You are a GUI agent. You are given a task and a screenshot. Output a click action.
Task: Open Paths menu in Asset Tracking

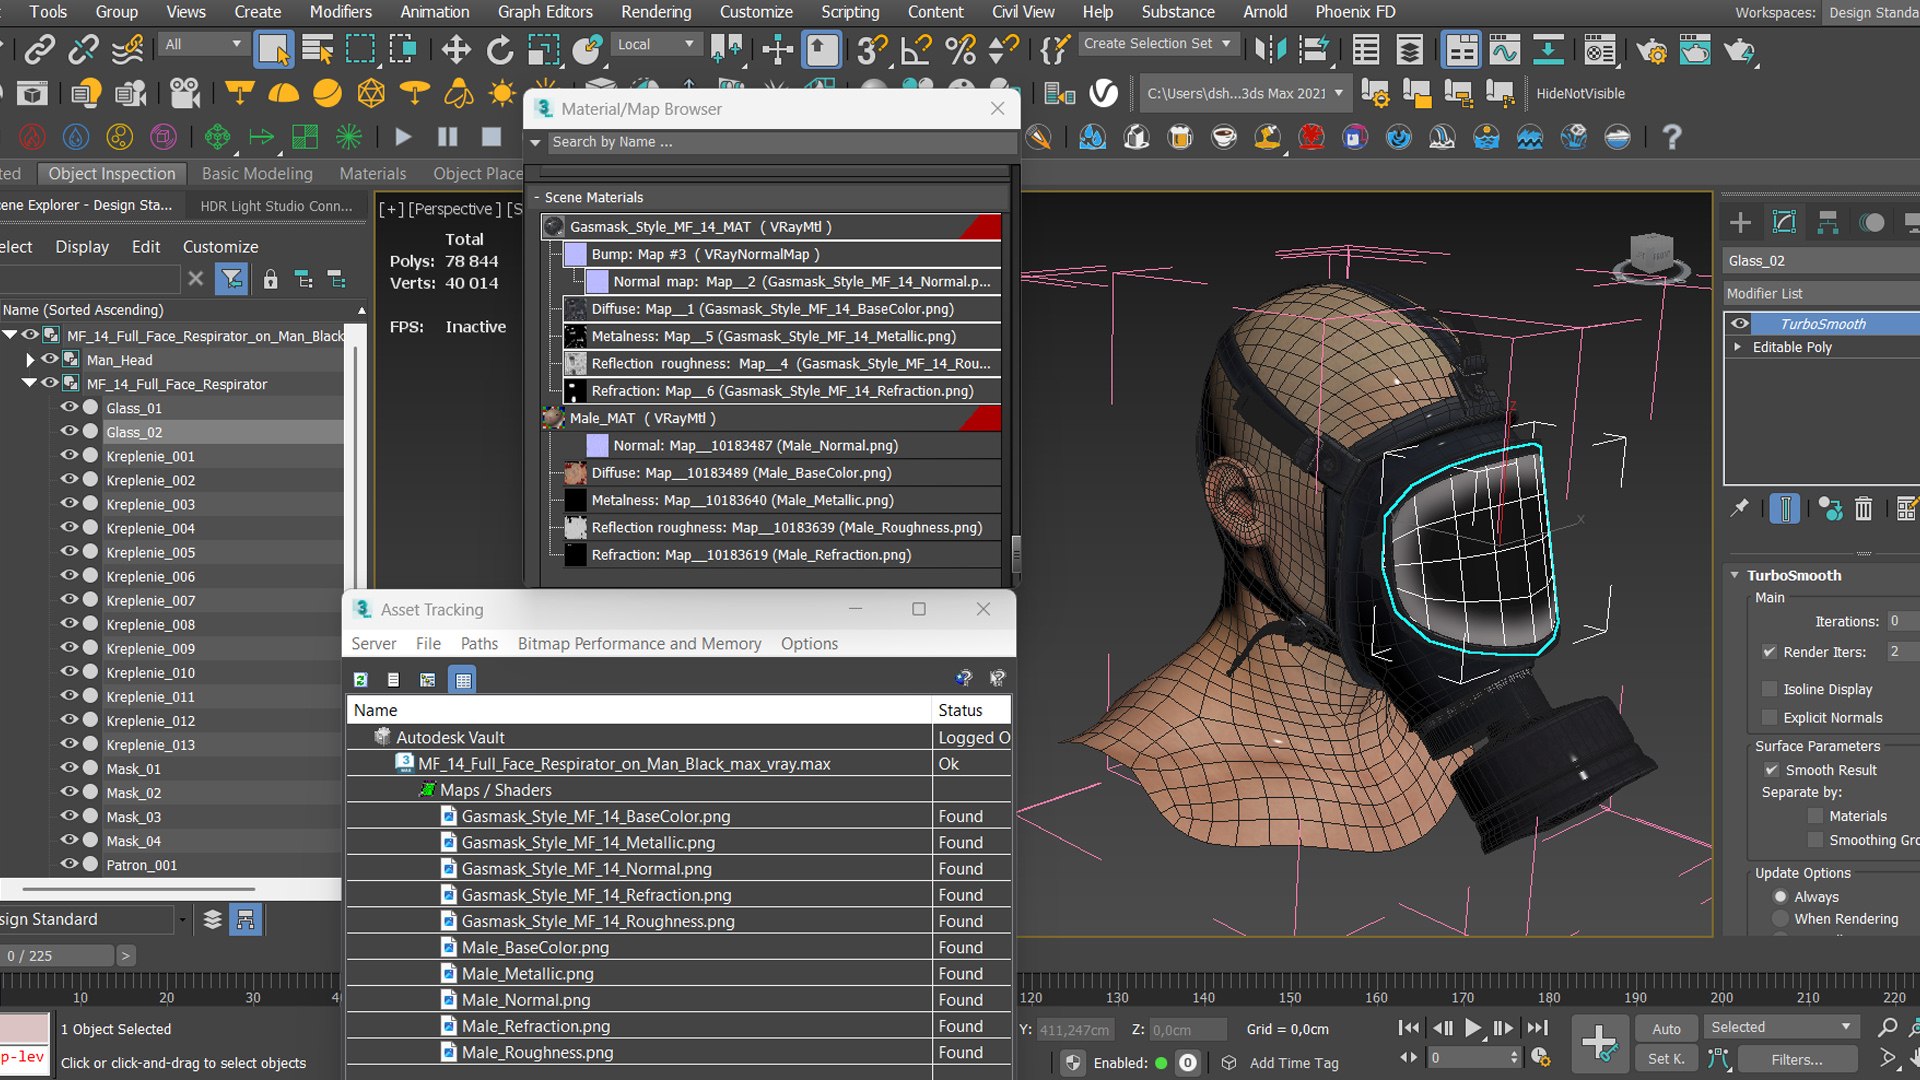[479, 644]
